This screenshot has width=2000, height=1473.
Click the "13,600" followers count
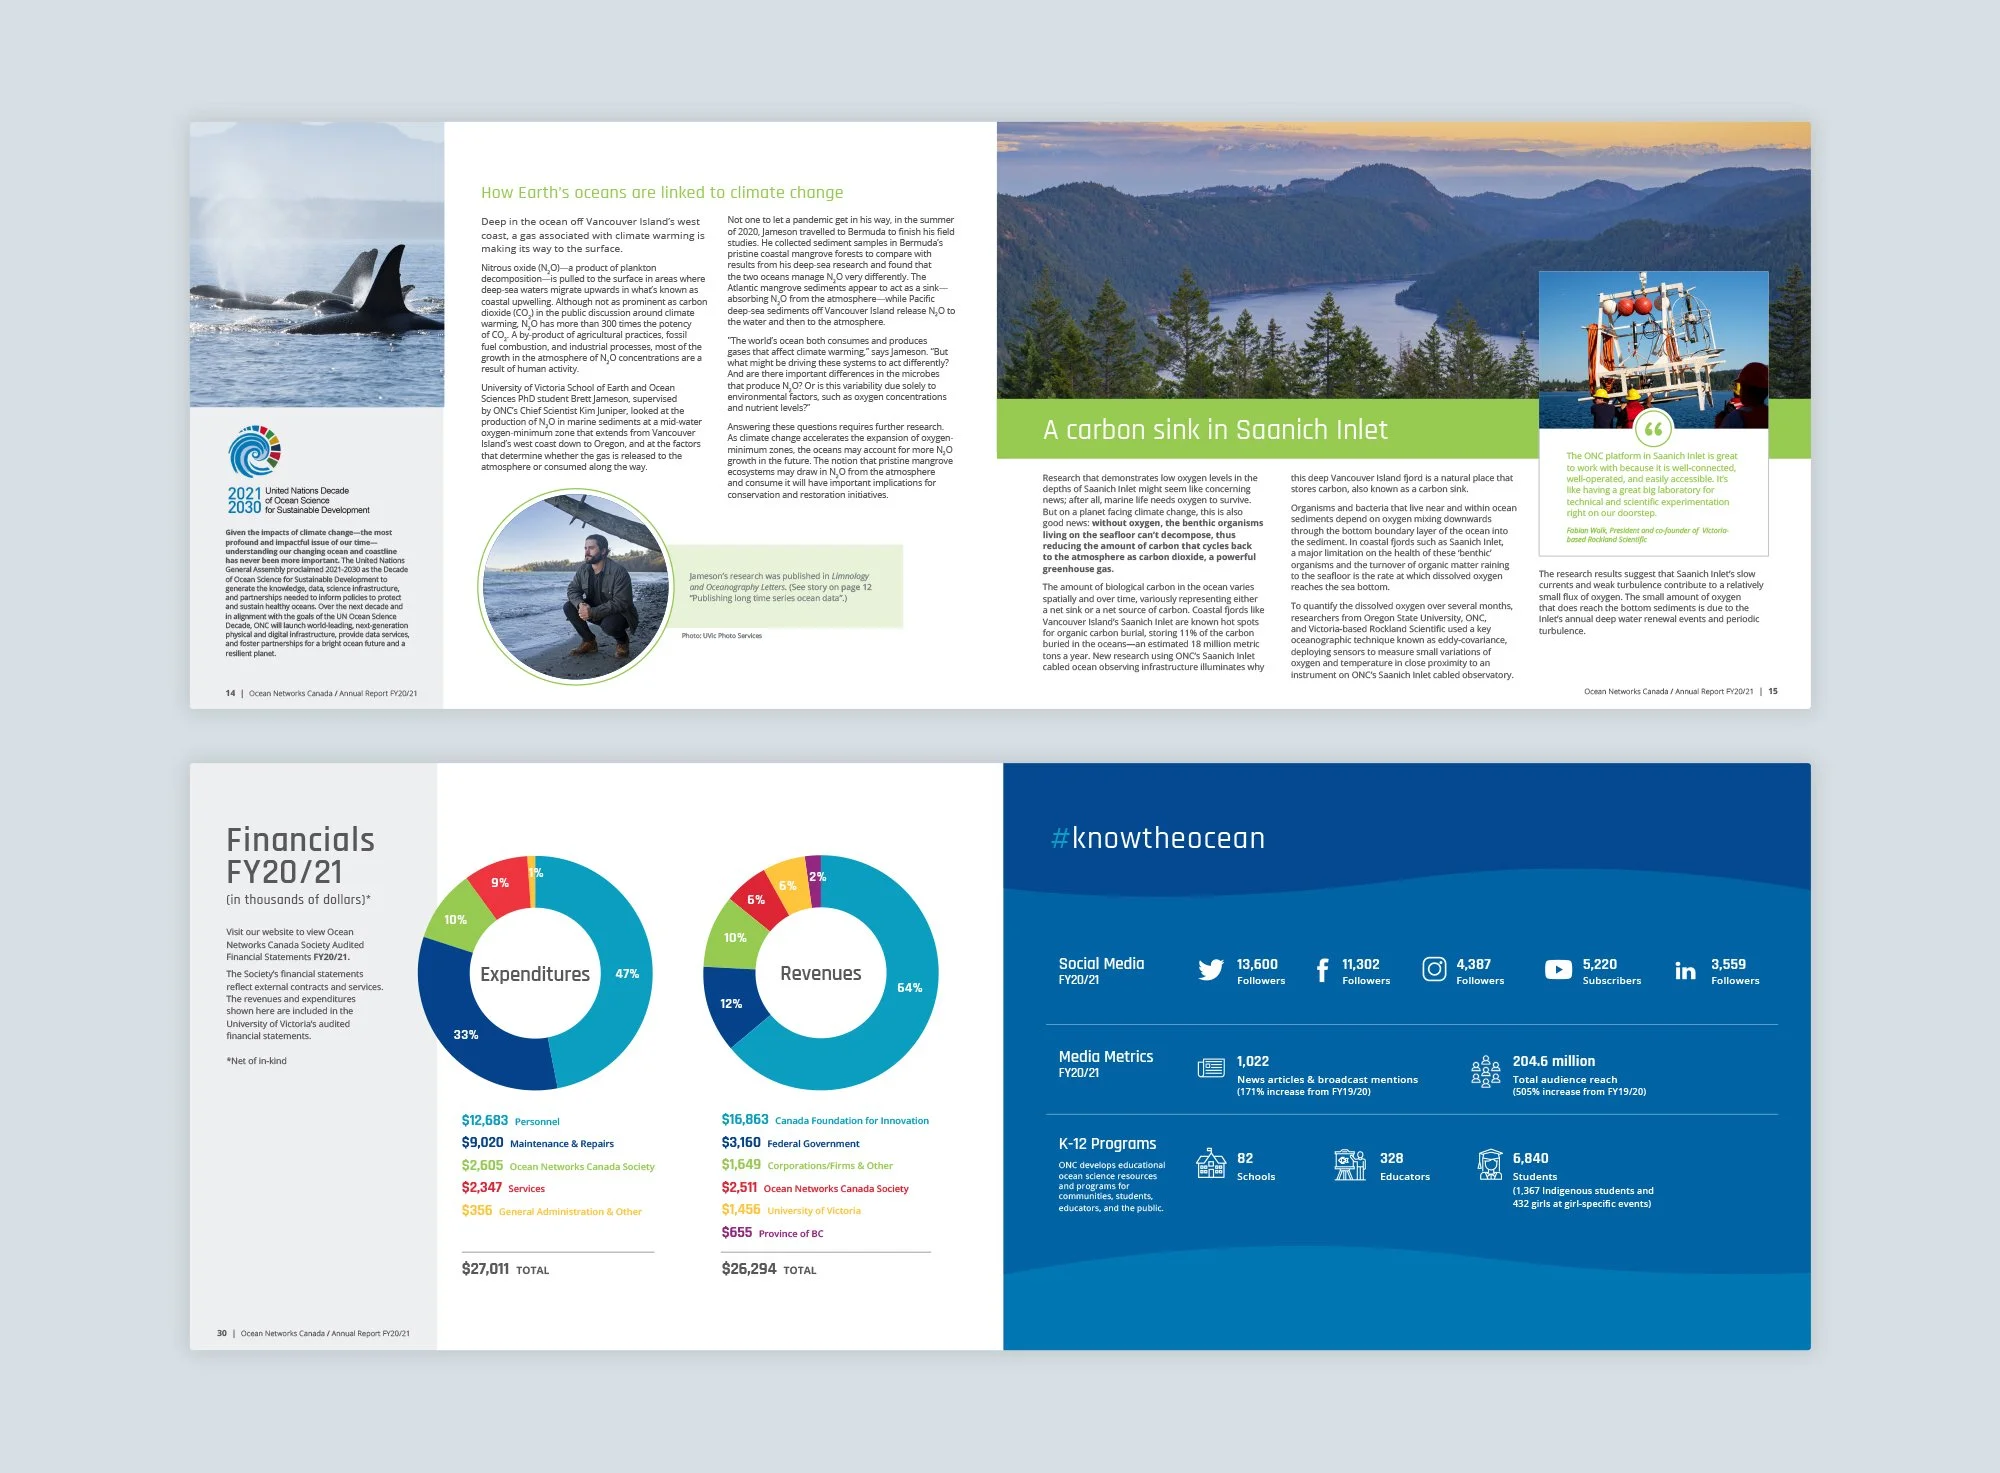tap(1257, 964)
